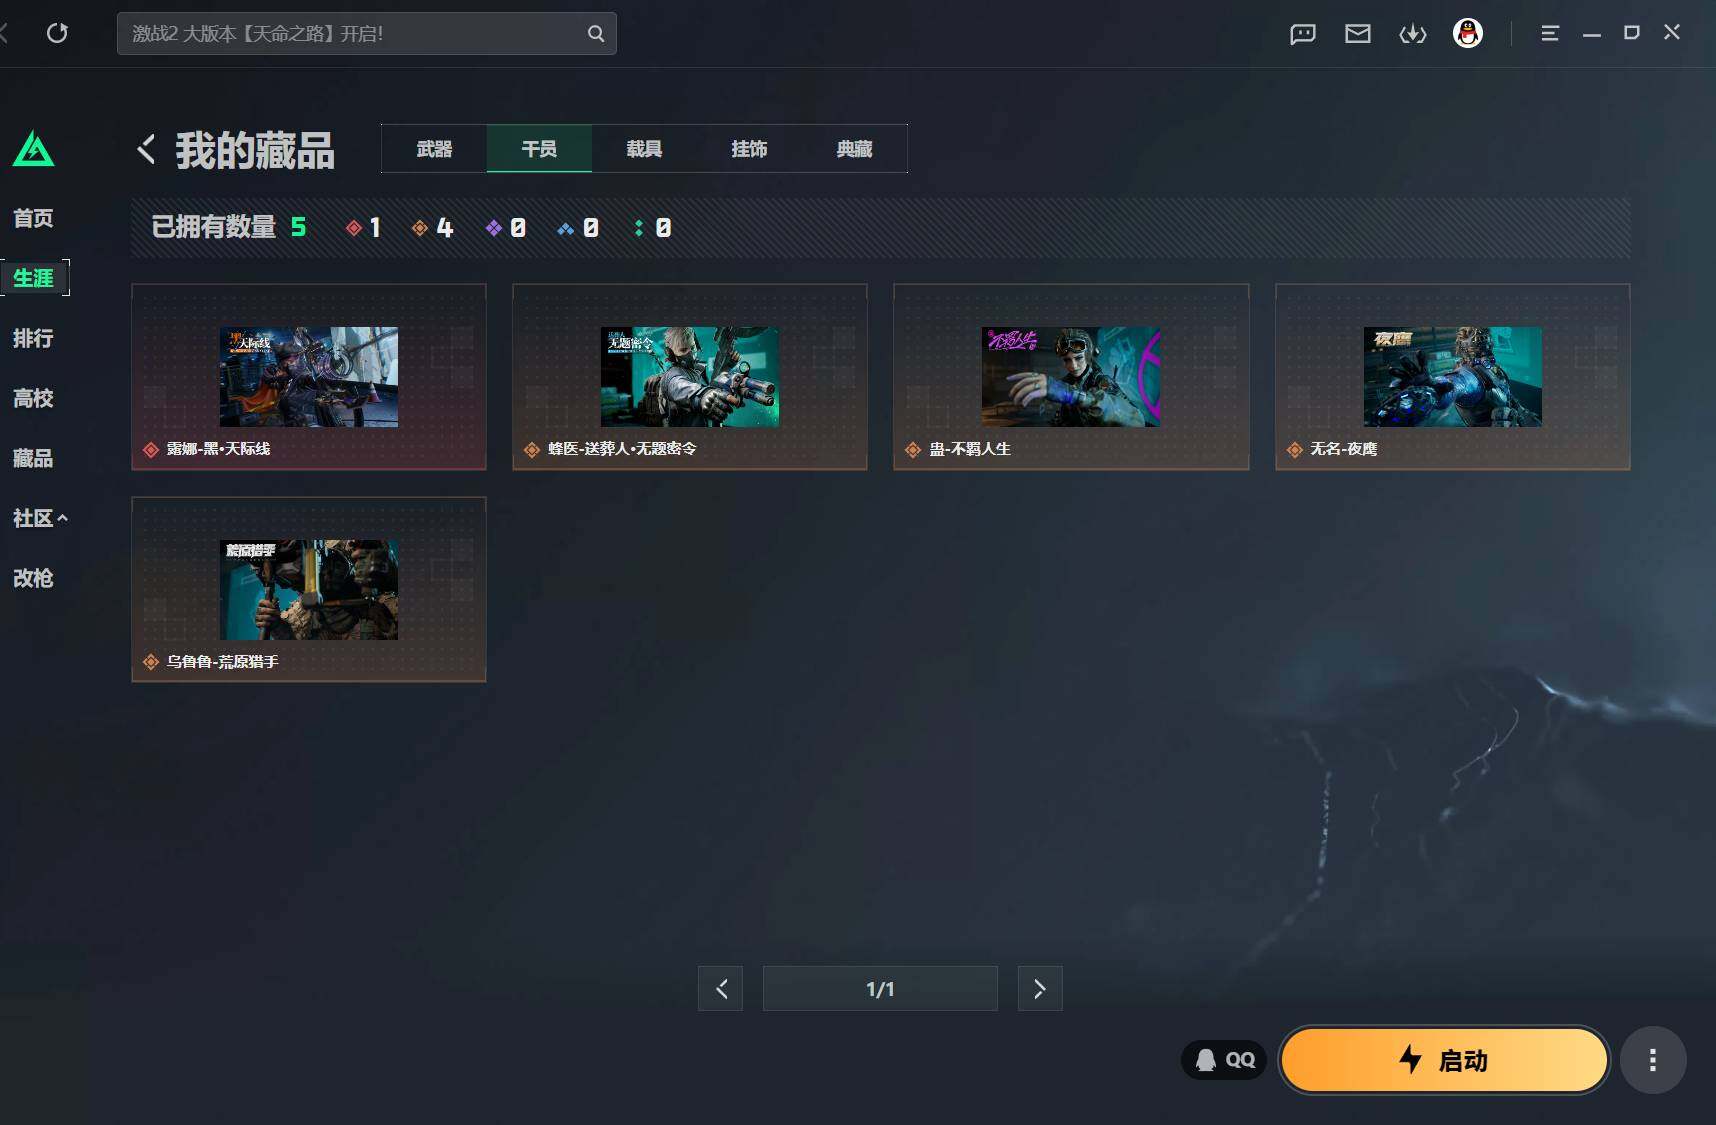Go to next page arrow

click(1040, 989)
